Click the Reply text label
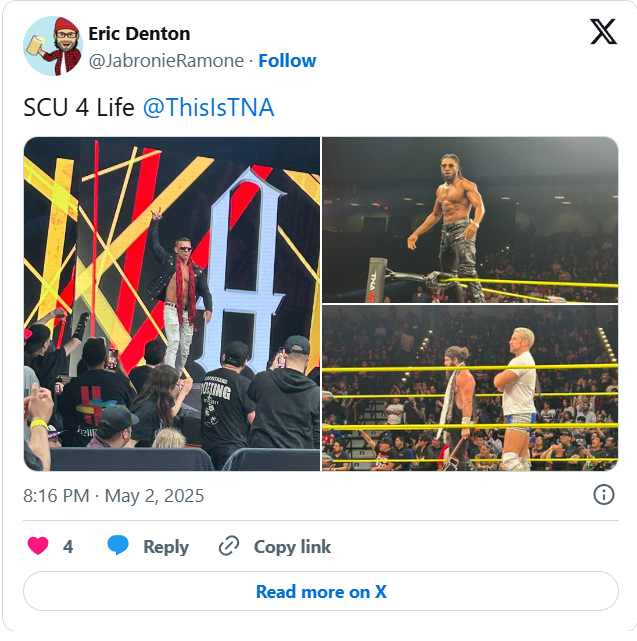Viewport: 637px width, 641px height. pyautogui.click(x=166, y=546)
